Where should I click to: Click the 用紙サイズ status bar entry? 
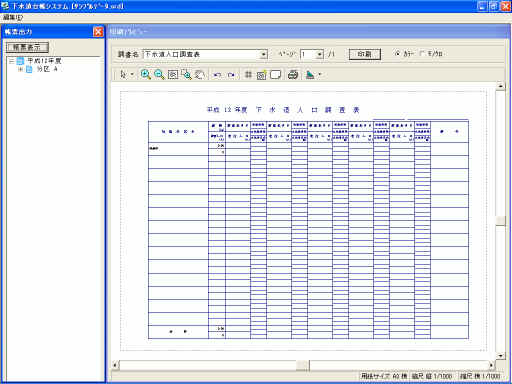pyautogui.click(x=384, y=376)
